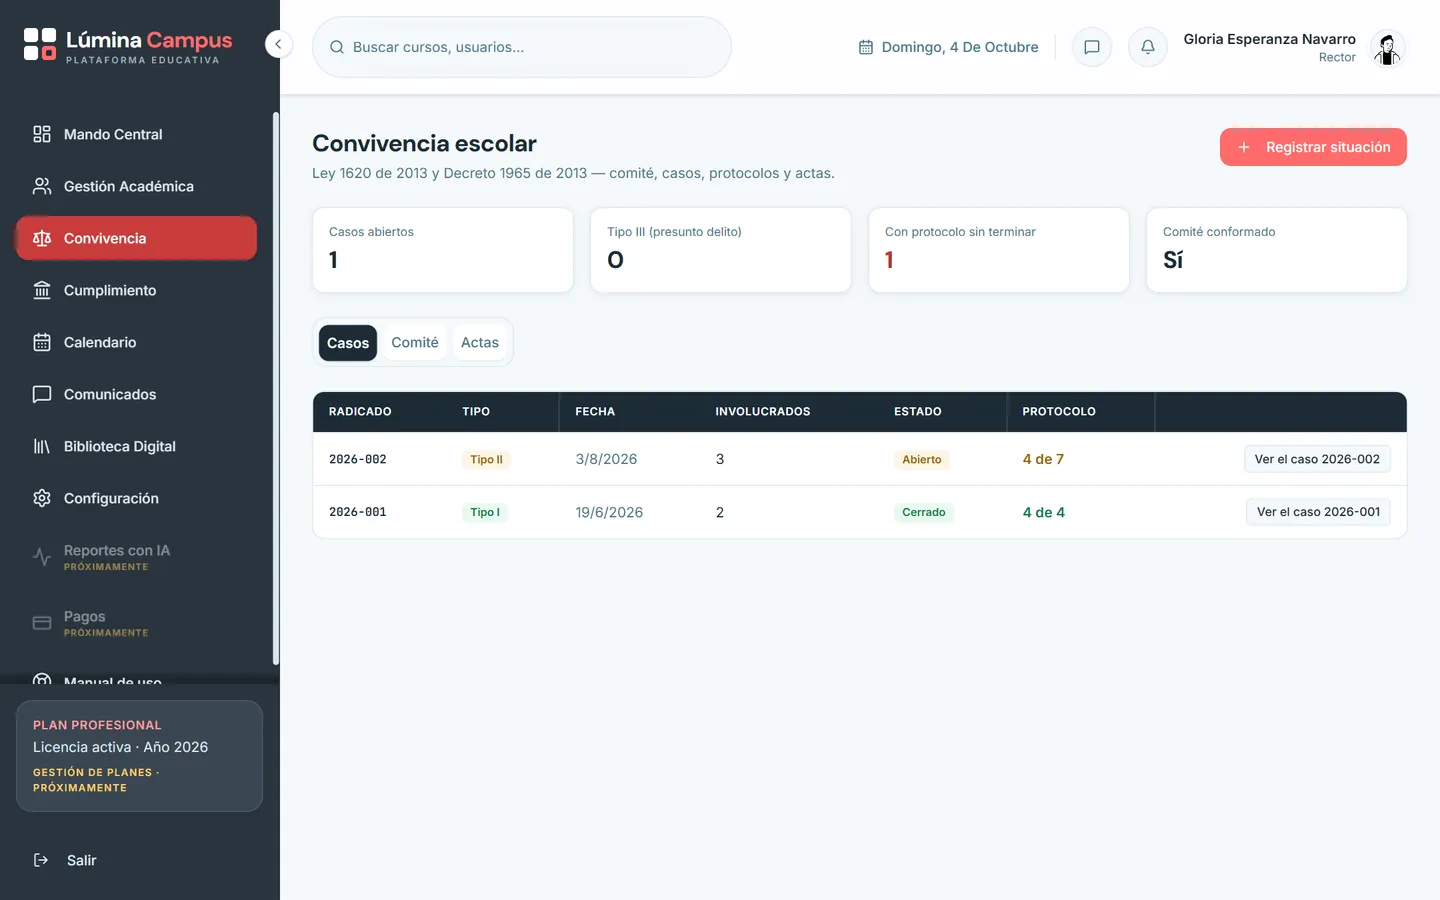Click the Salir logout icon
Viewport: 1440px width, 900px height.
click(41, 860)
